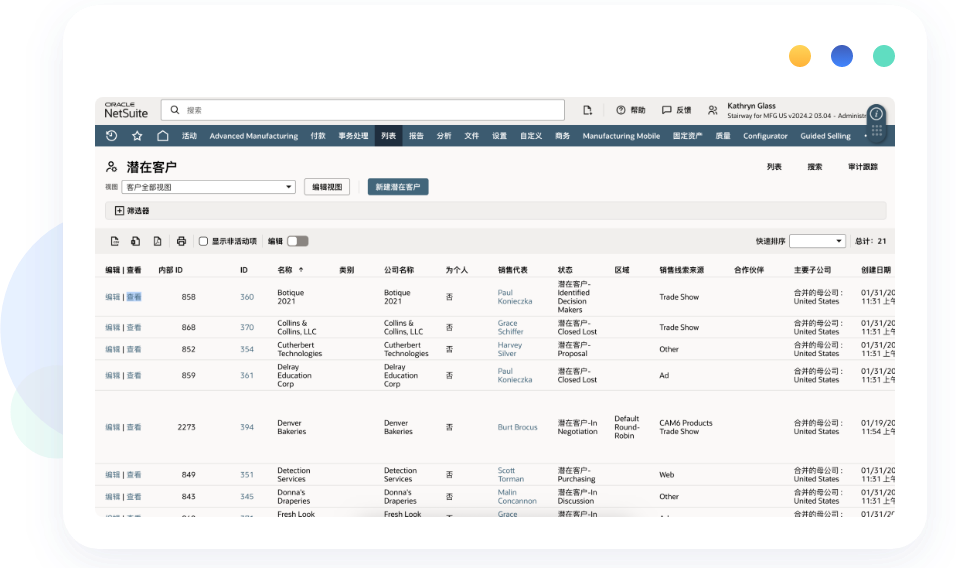Open the 客户全部视图 view dropdown
Viewport: 956px width, 568px height.
[x=208, y=187]
